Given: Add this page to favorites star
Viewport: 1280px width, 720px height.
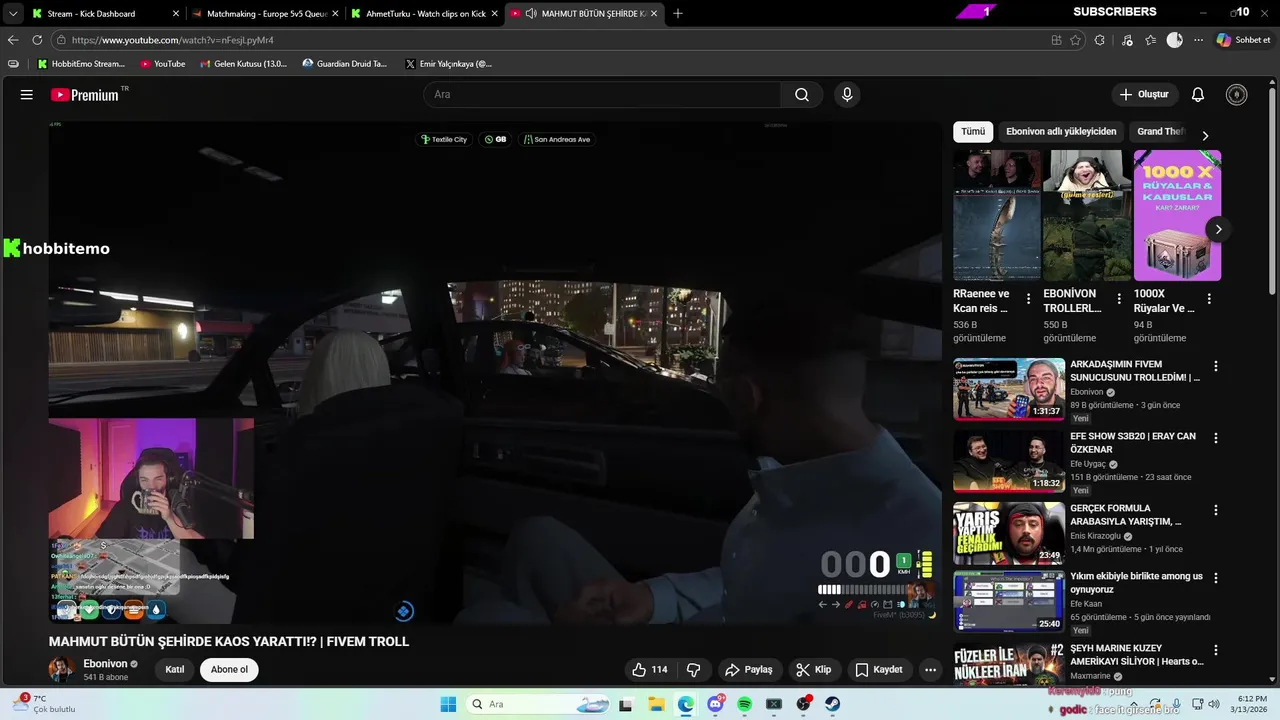Looking at the screenshot, I should pyautogui.click(x=1075, y=40).
